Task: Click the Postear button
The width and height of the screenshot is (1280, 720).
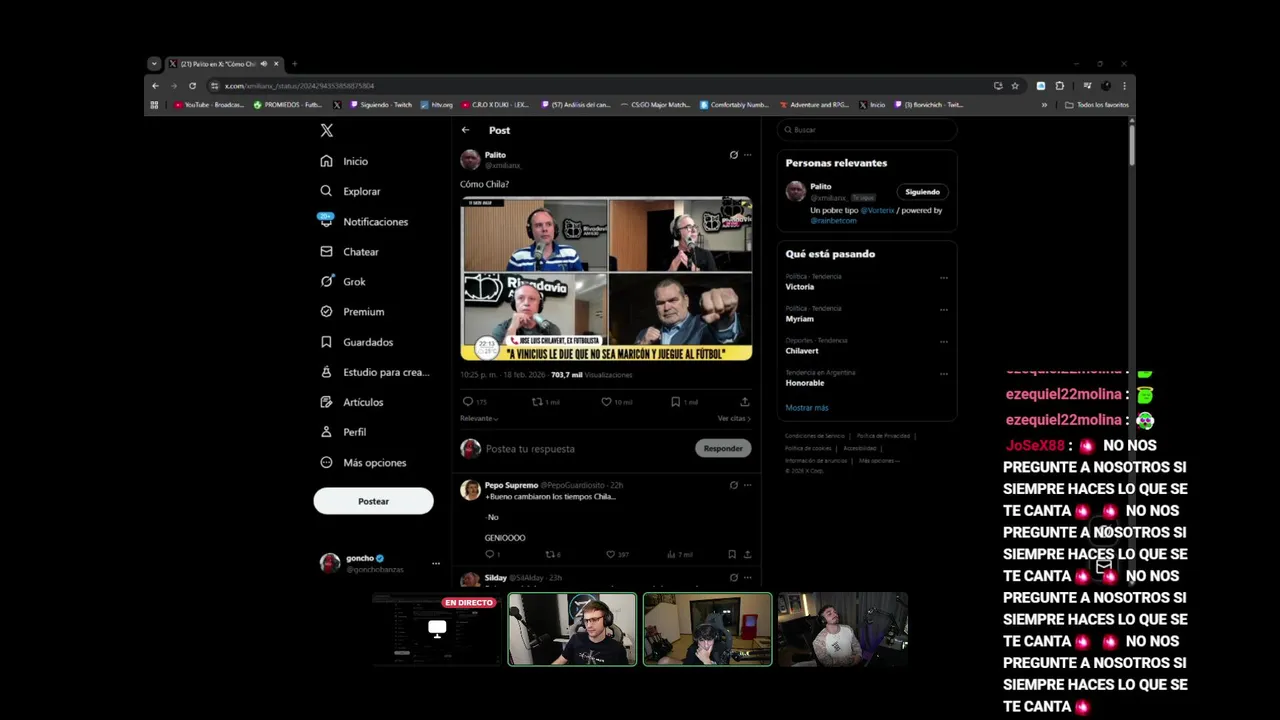Action: 373,501
